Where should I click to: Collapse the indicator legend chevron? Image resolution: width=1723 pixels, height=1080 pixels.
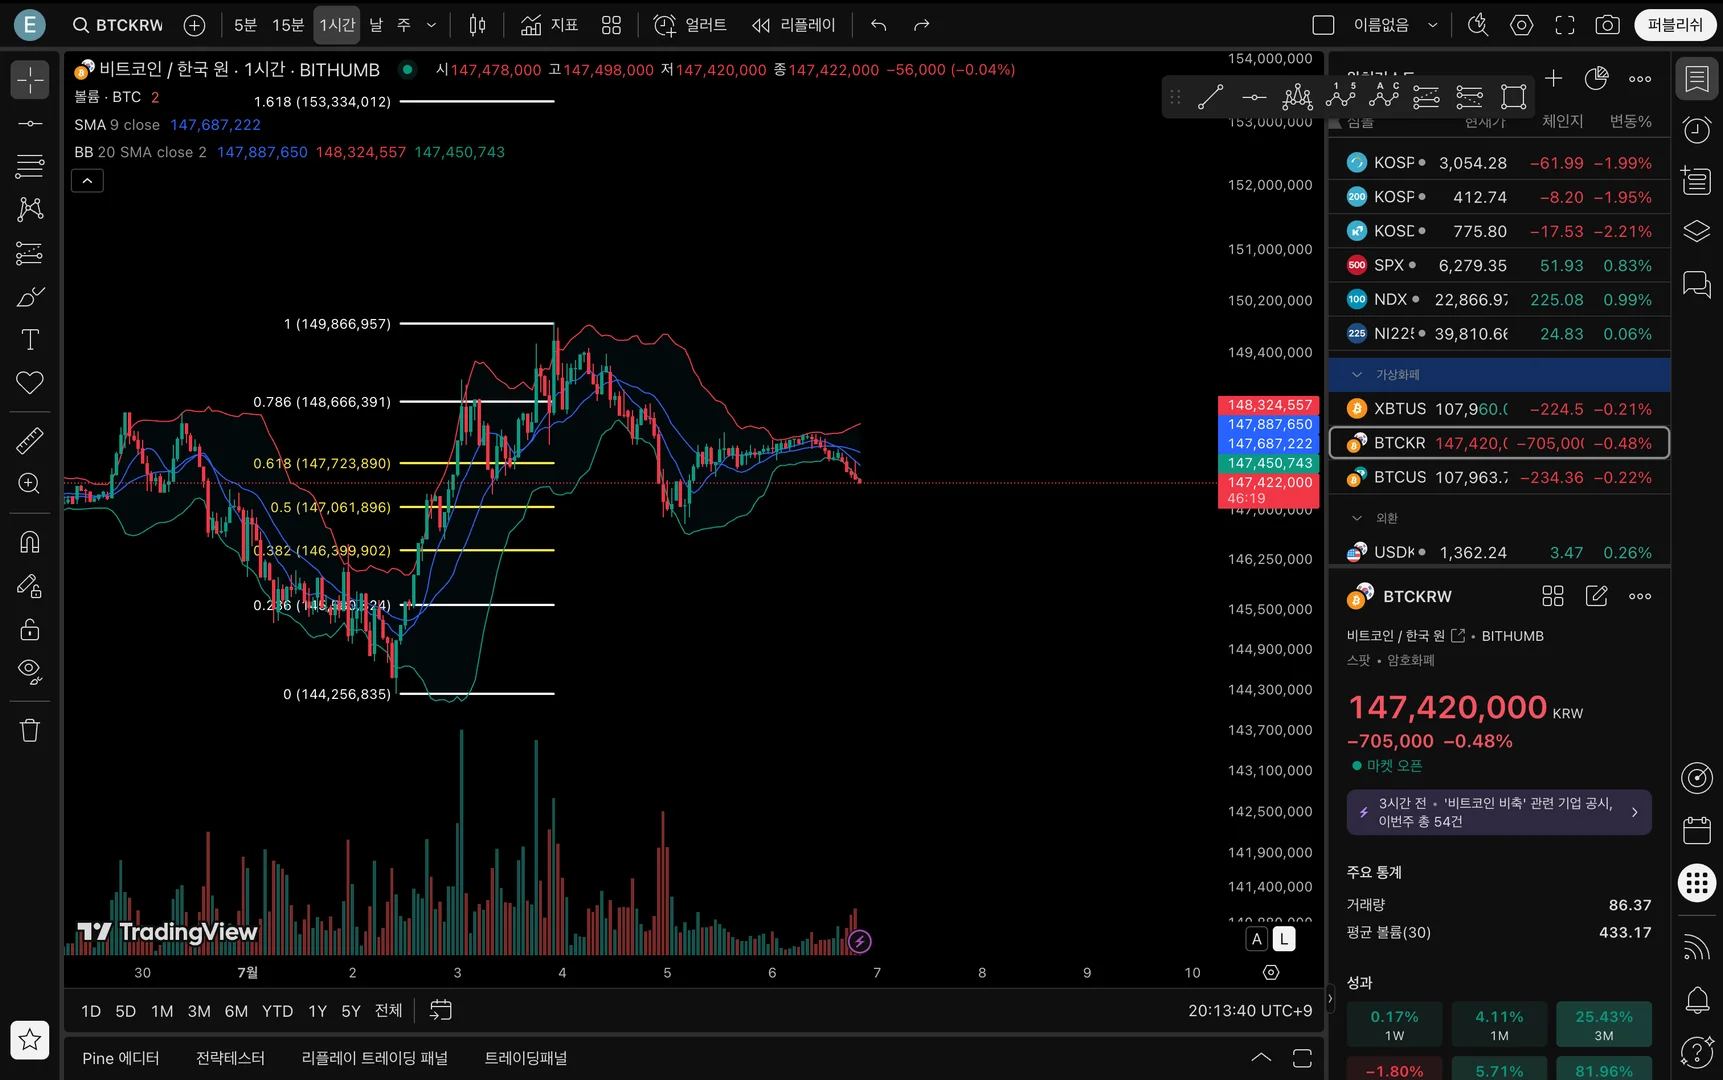(x=87, y=181)
